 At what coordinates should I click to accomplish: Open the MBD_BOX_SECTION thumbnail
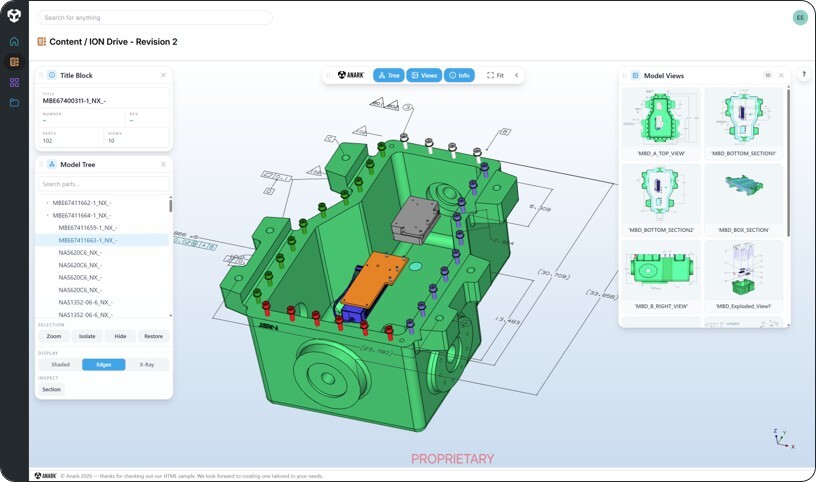pyautogui.click(x=743, y=200)
